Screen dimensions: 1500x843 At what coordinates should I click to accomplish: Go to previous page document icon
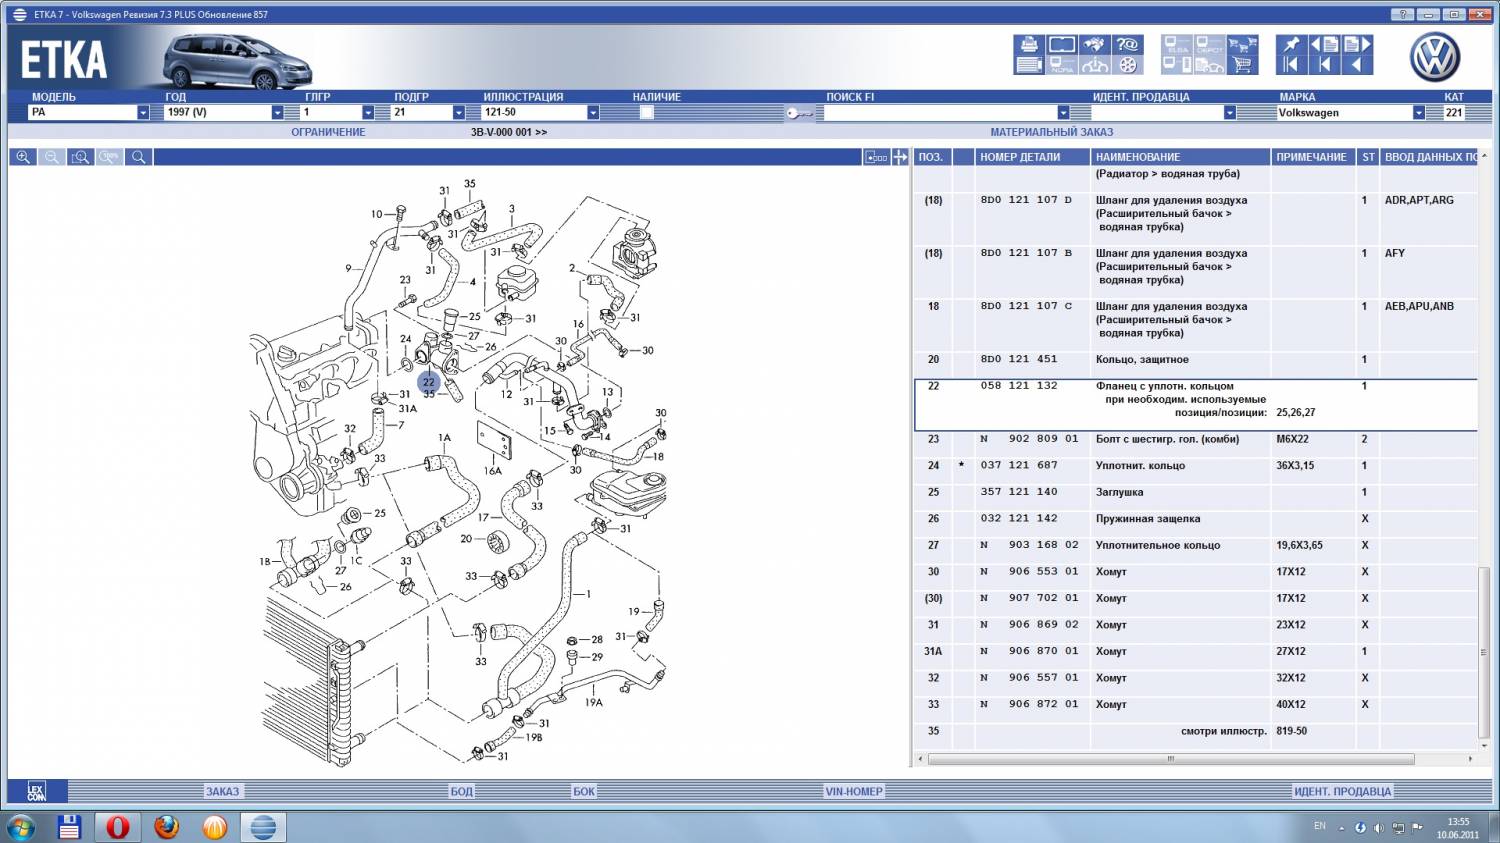point(1324,45)
